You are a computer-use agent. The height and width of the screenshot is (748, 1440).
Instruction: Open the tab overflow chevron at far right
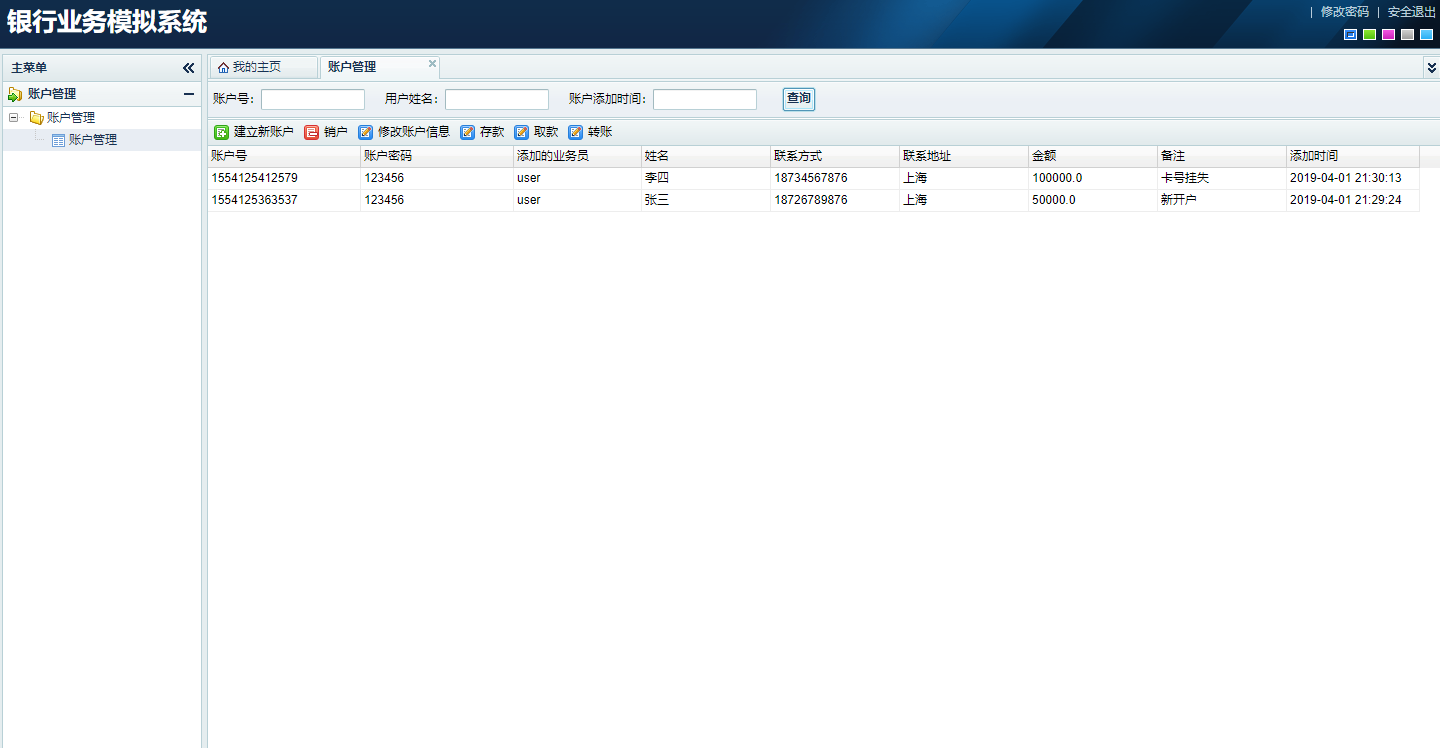click(x=1430, y=66)
